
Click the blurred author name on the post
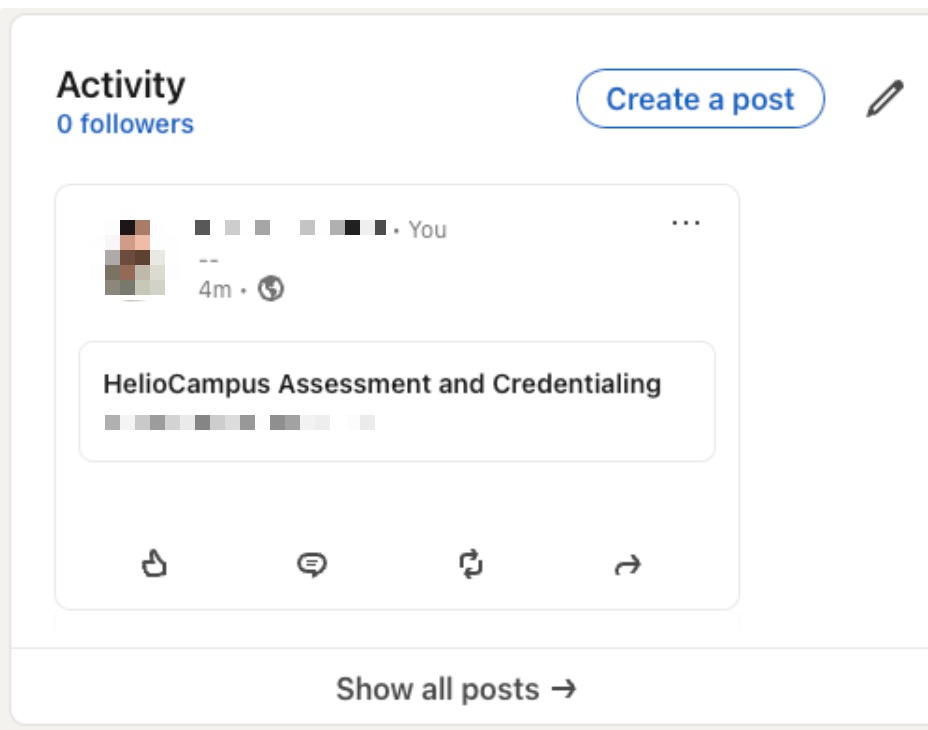(x=290, y=229)
